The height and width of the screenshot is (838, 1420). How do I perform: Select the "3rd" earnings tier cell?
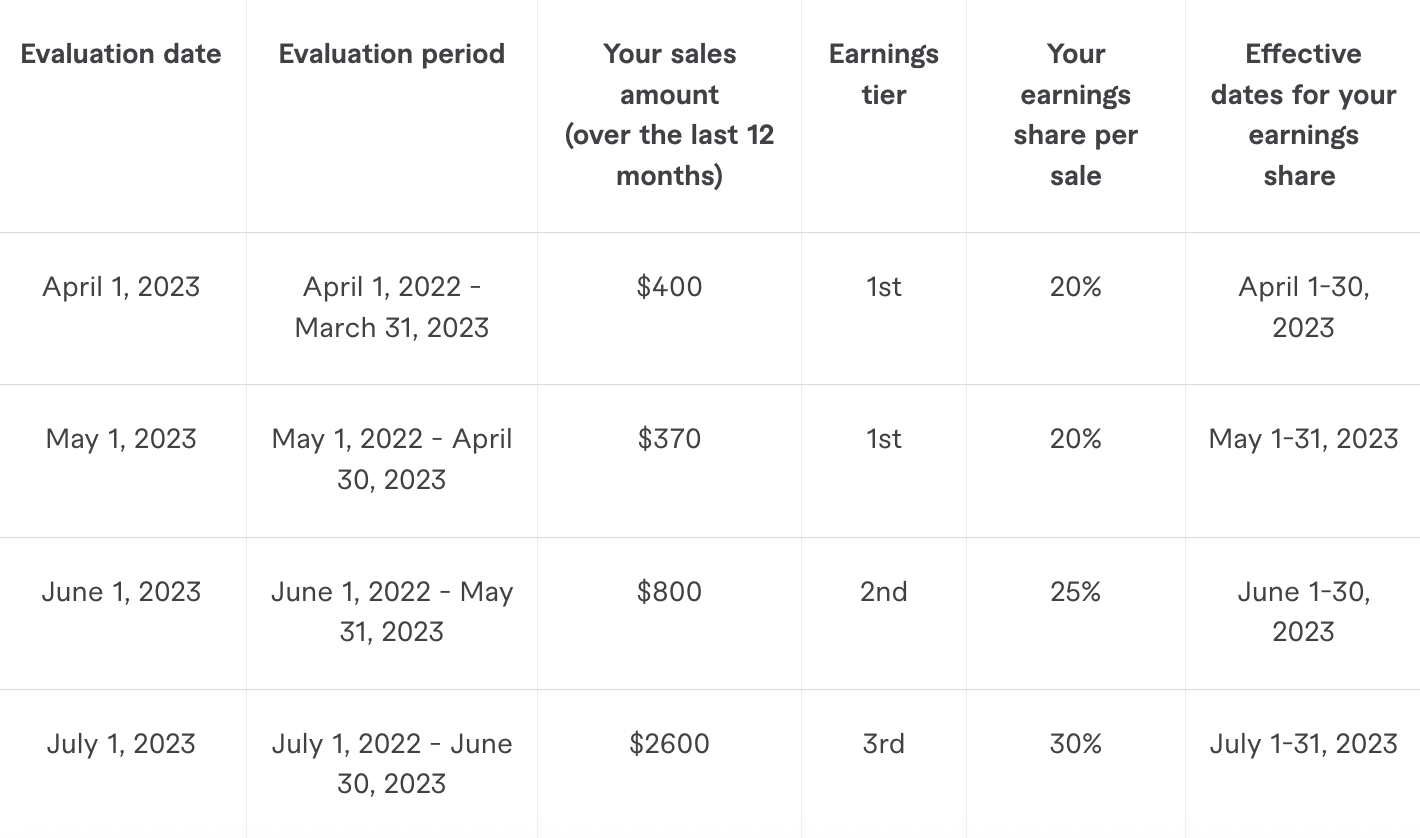(884, 744)
